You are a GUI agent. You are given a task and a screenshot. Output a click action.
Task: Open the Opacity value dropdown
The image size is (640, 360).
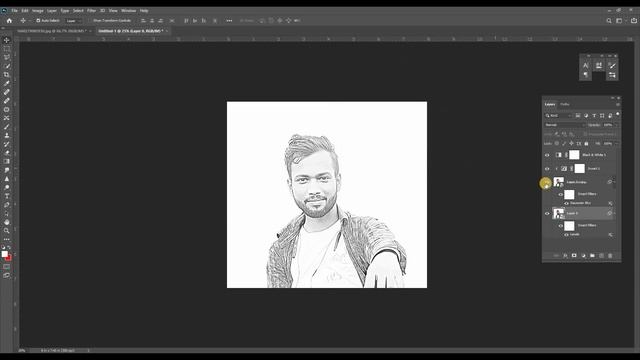(616, 125)
